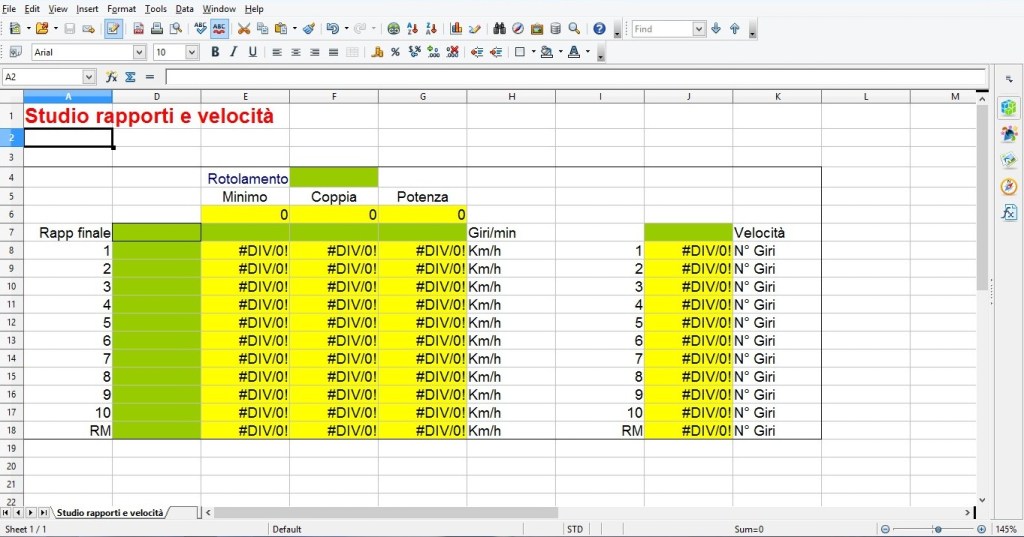Toggle Bold formatting
1024x537 pixels.
pyautogui.click(x=215, y=52)
